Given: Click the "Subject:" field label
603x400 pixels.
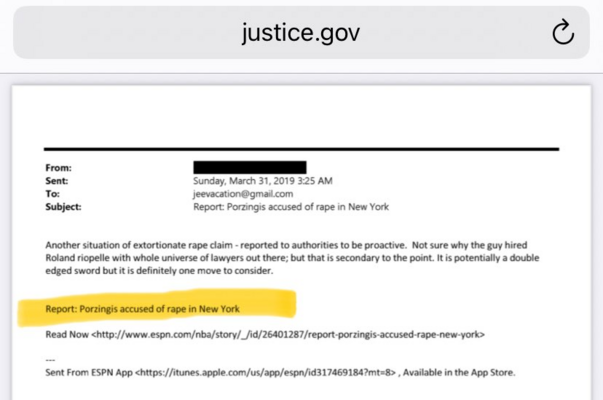Looking at the screenshot, I should tap(63, 207).
